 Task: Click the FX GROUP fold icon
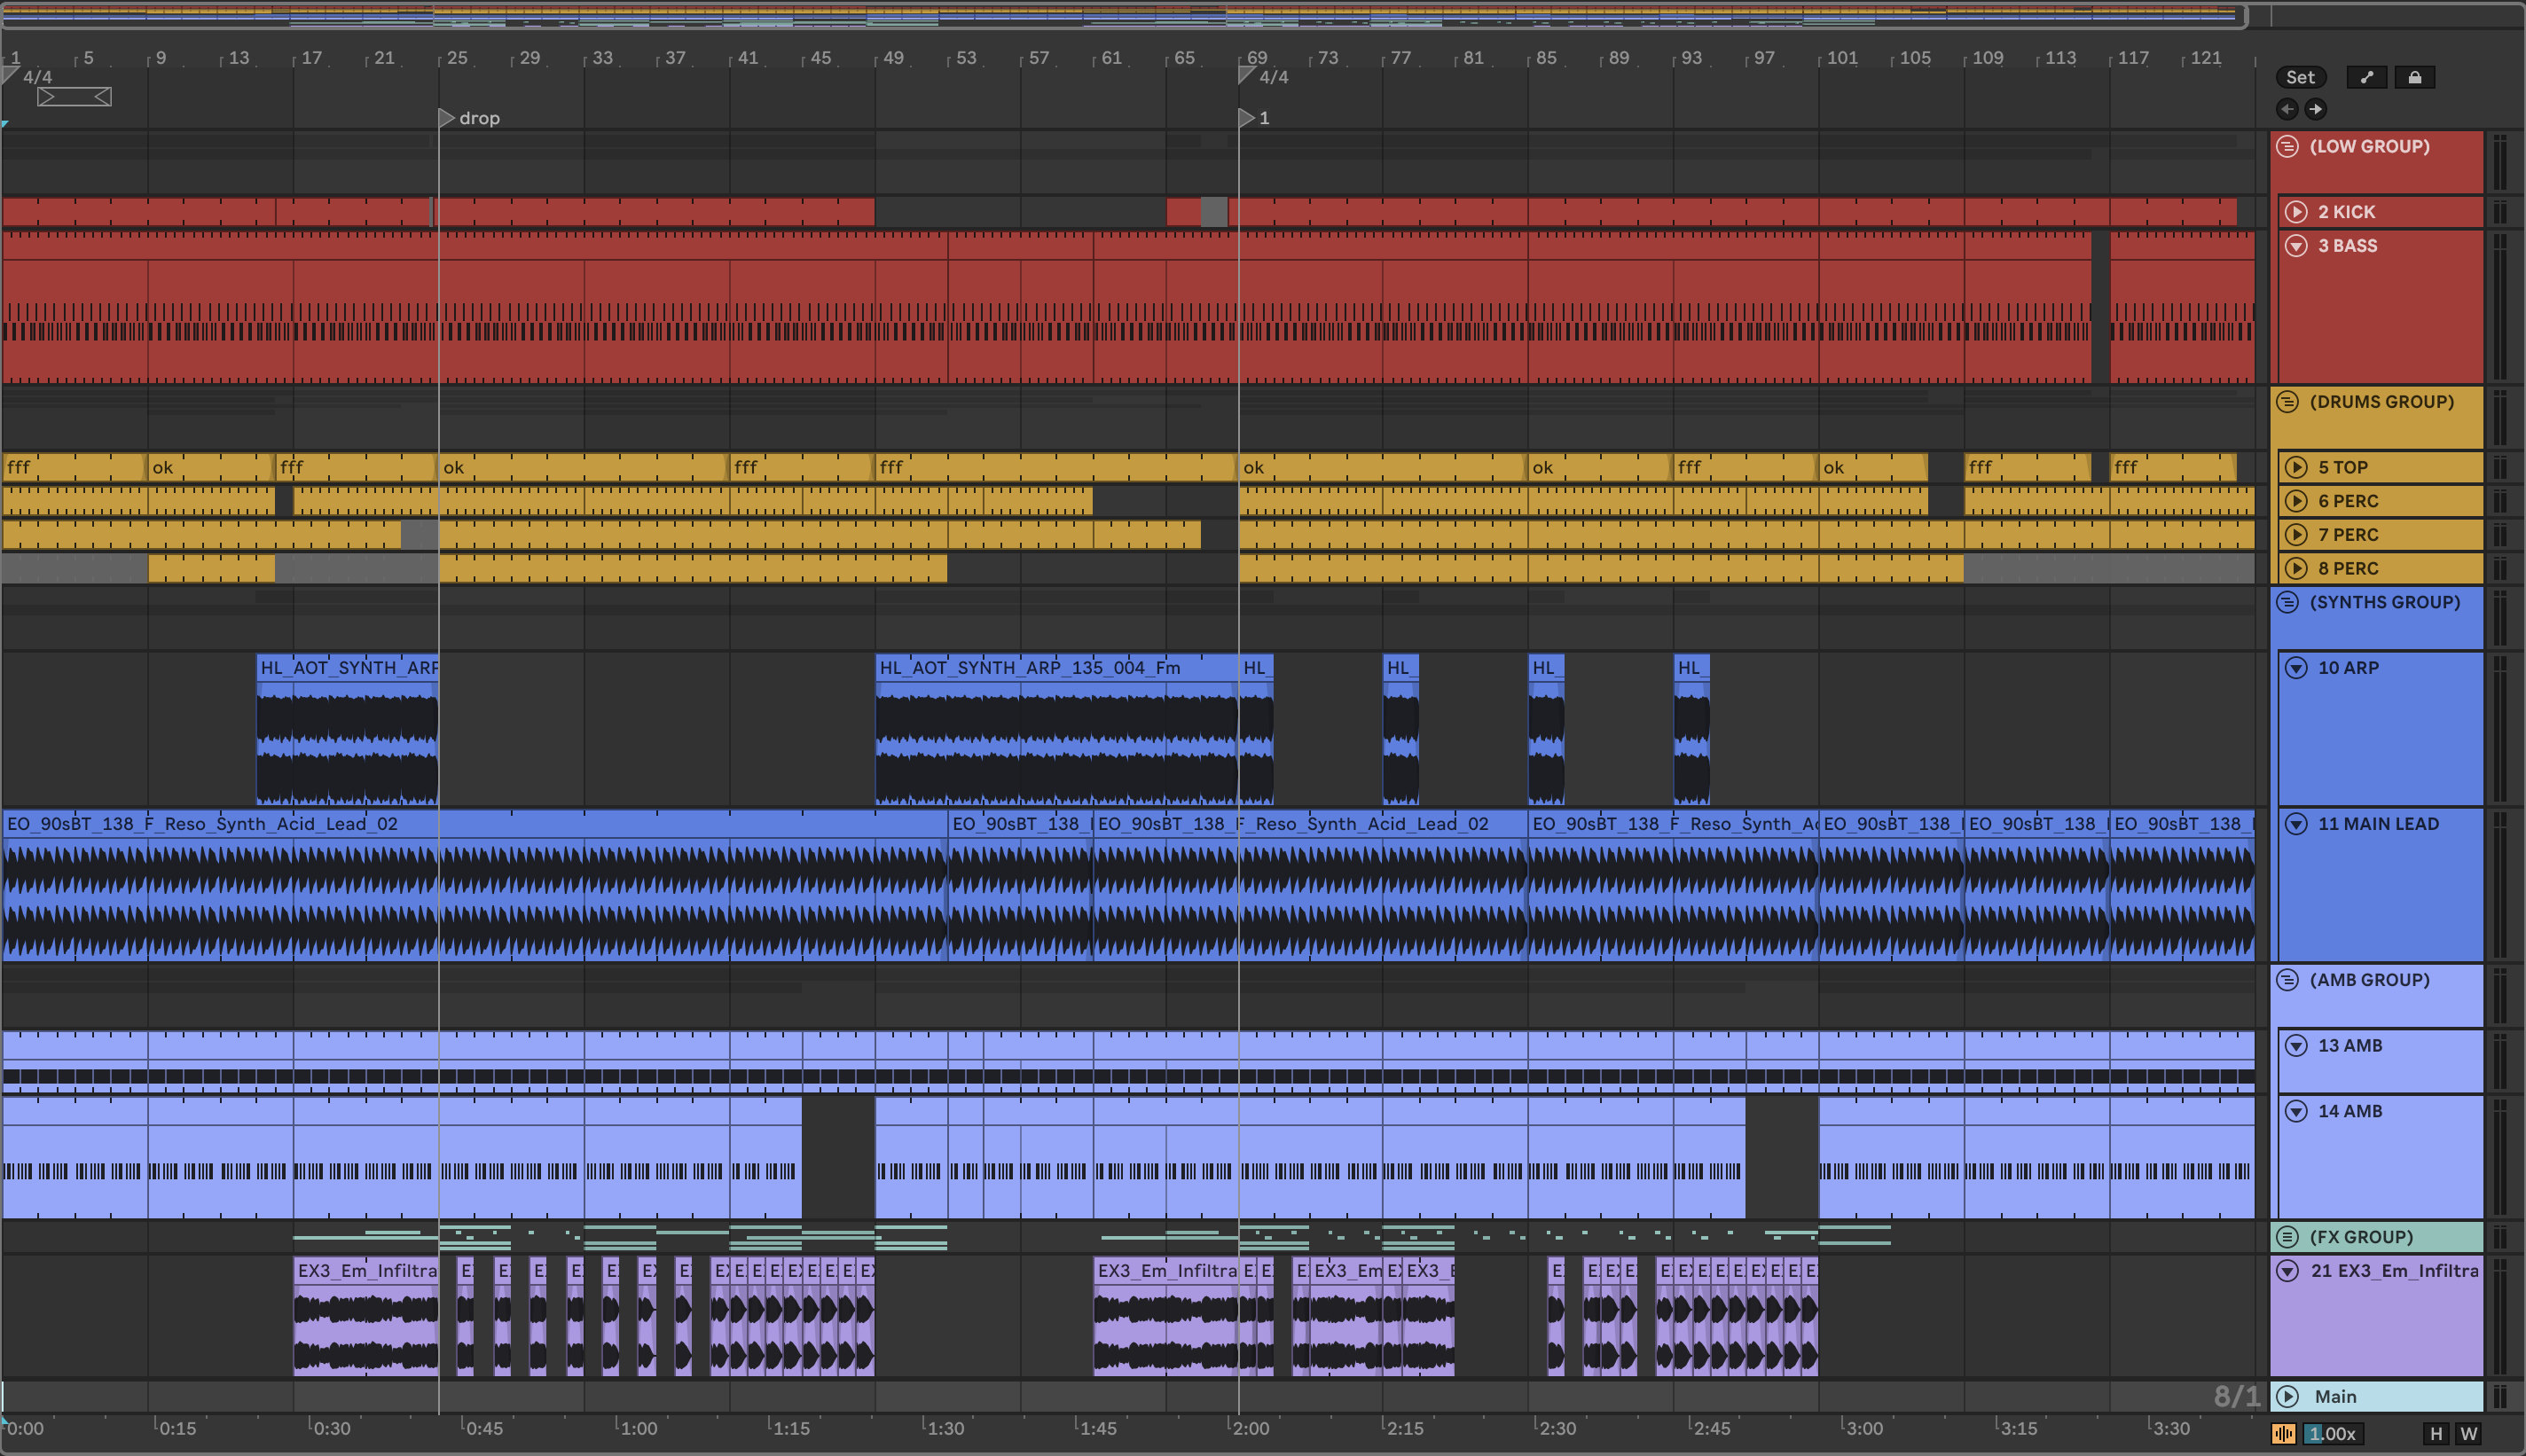coord(2287,1237)
